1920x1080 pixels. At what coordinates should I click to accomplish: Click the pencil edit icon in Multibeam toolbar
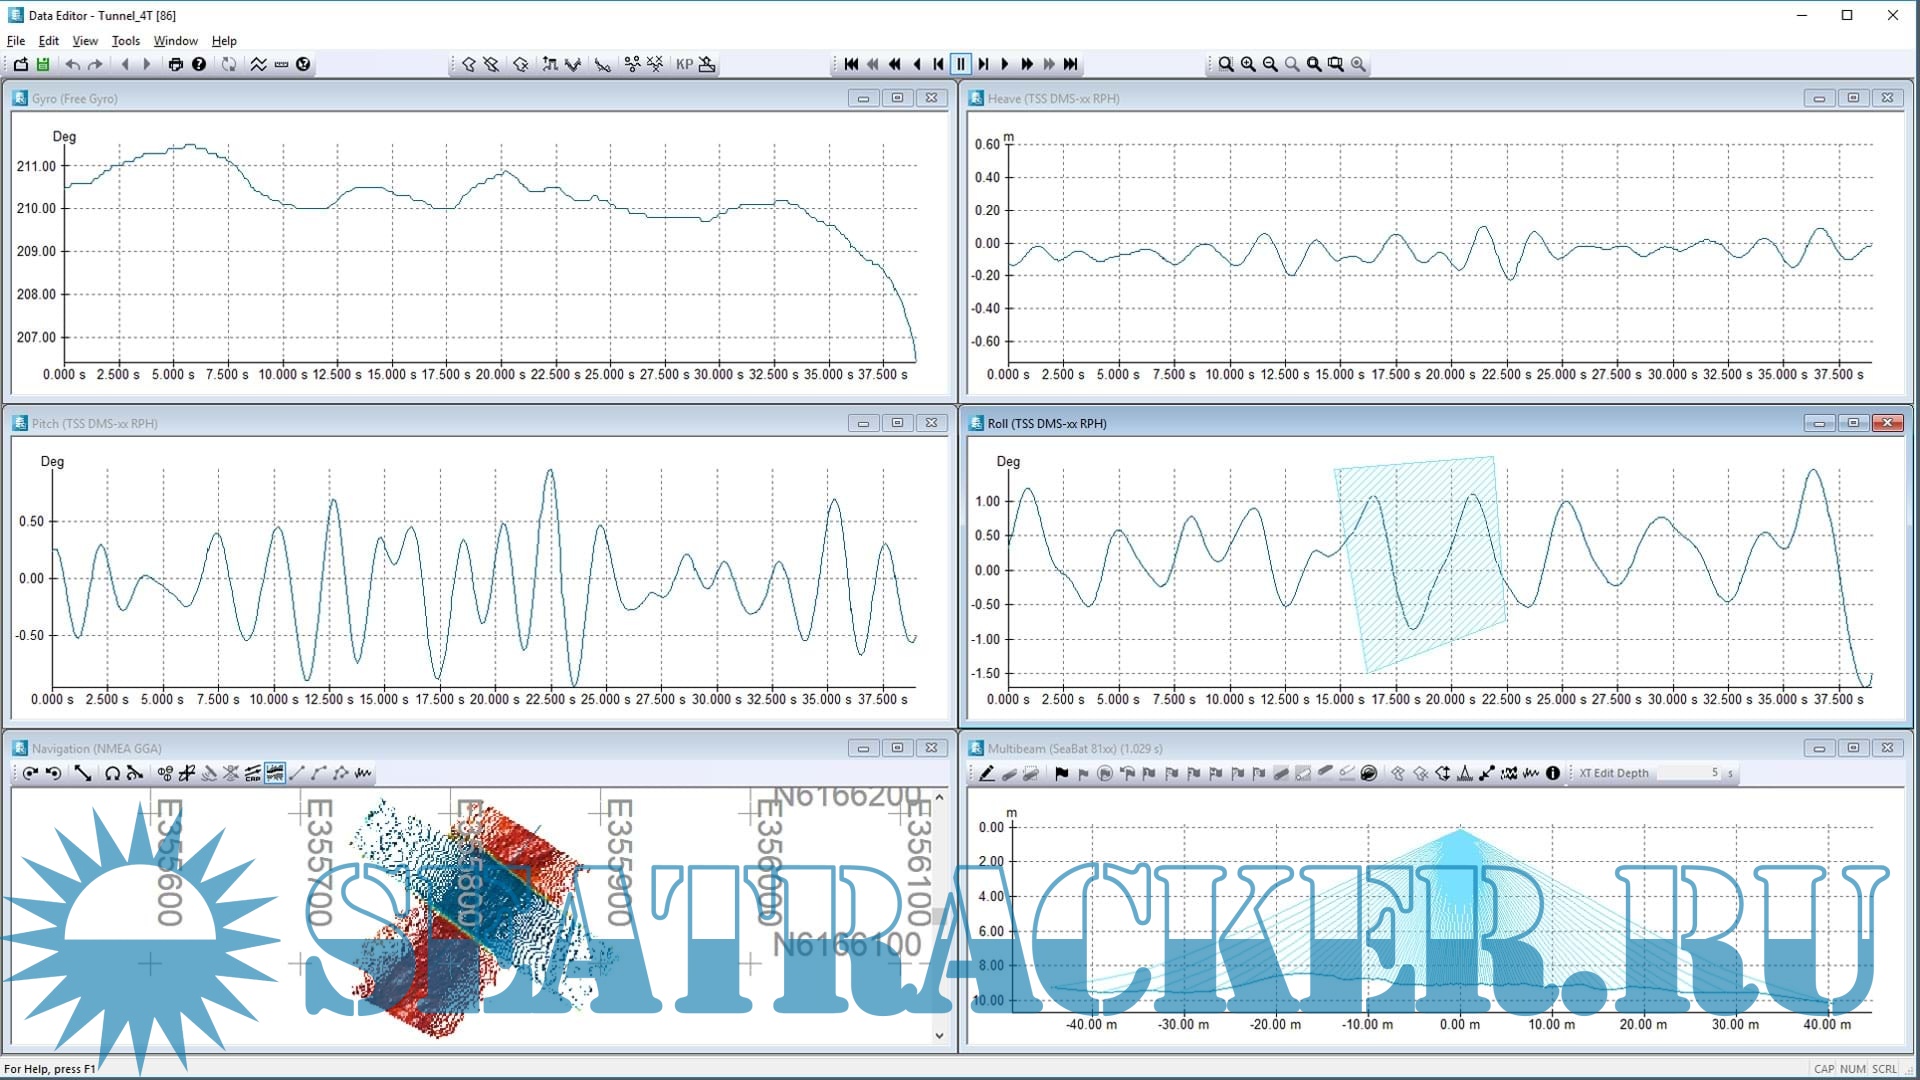(x=987, y=773)
